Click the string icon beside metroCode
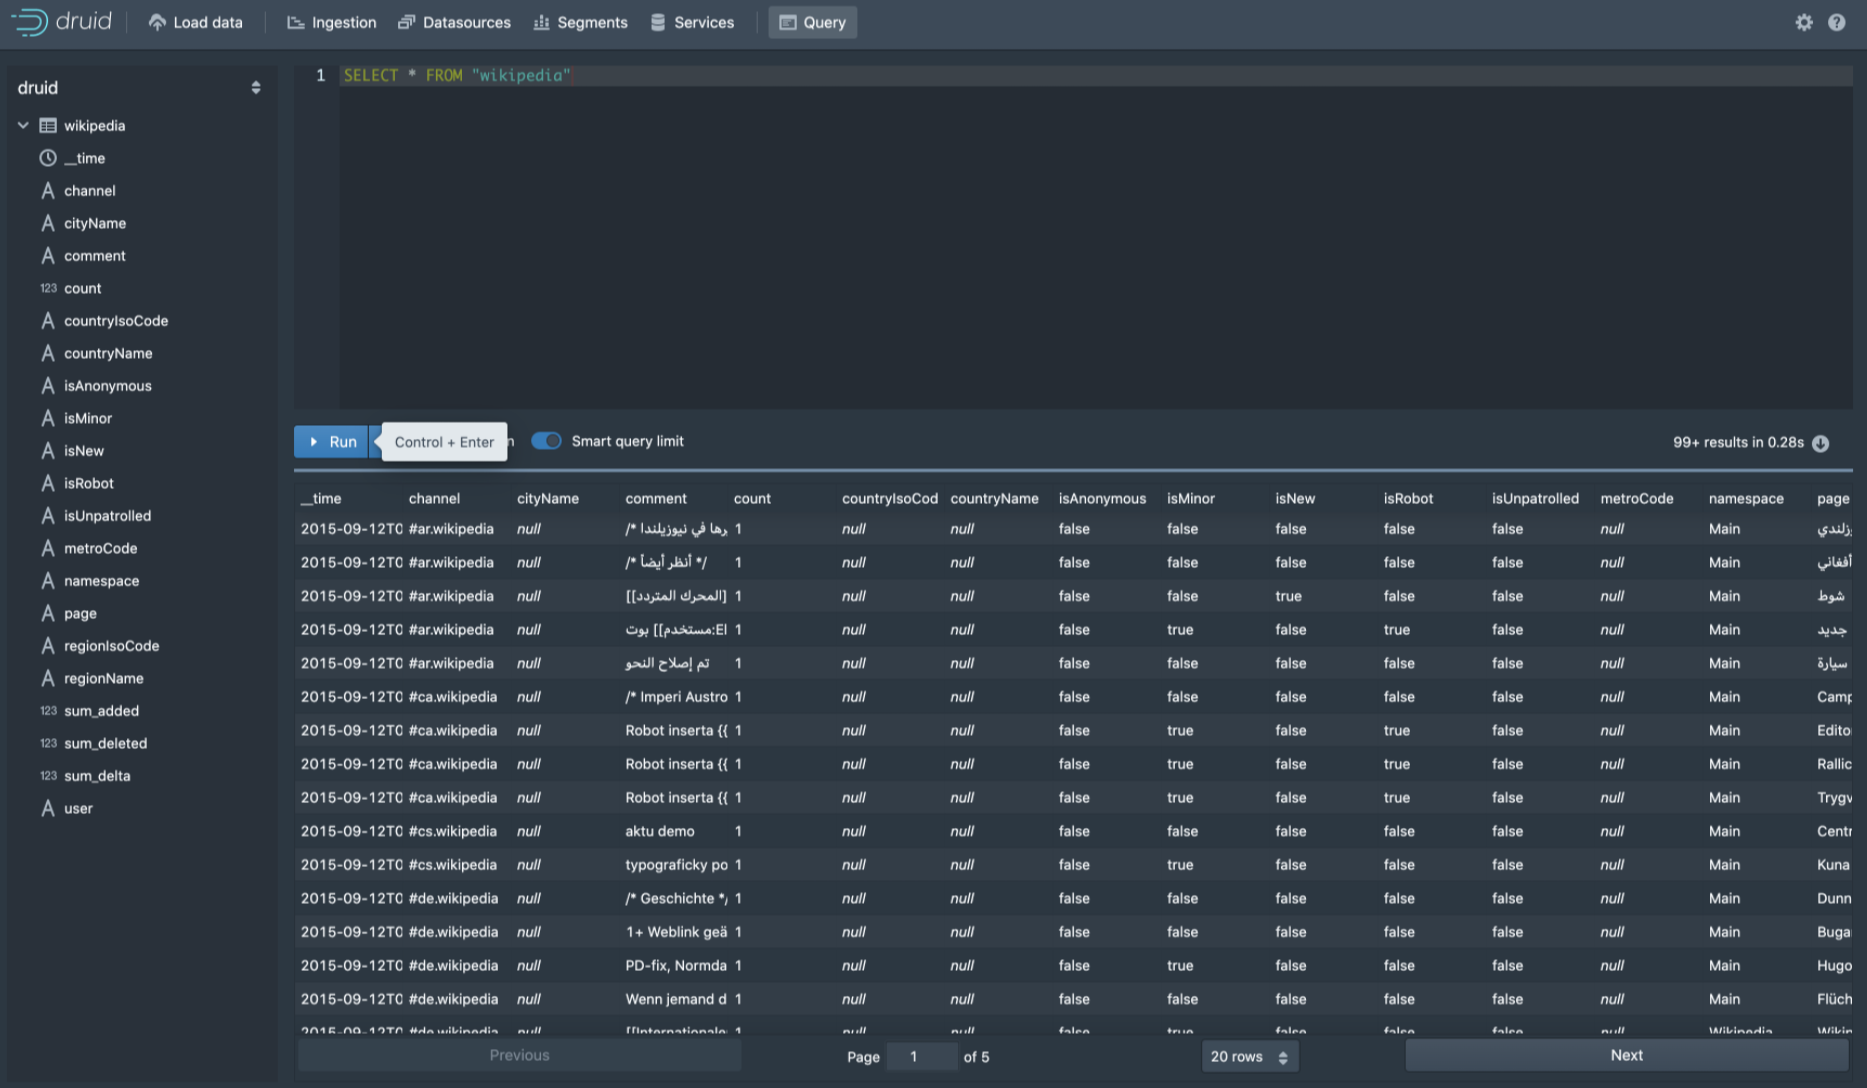 [48, 548]
